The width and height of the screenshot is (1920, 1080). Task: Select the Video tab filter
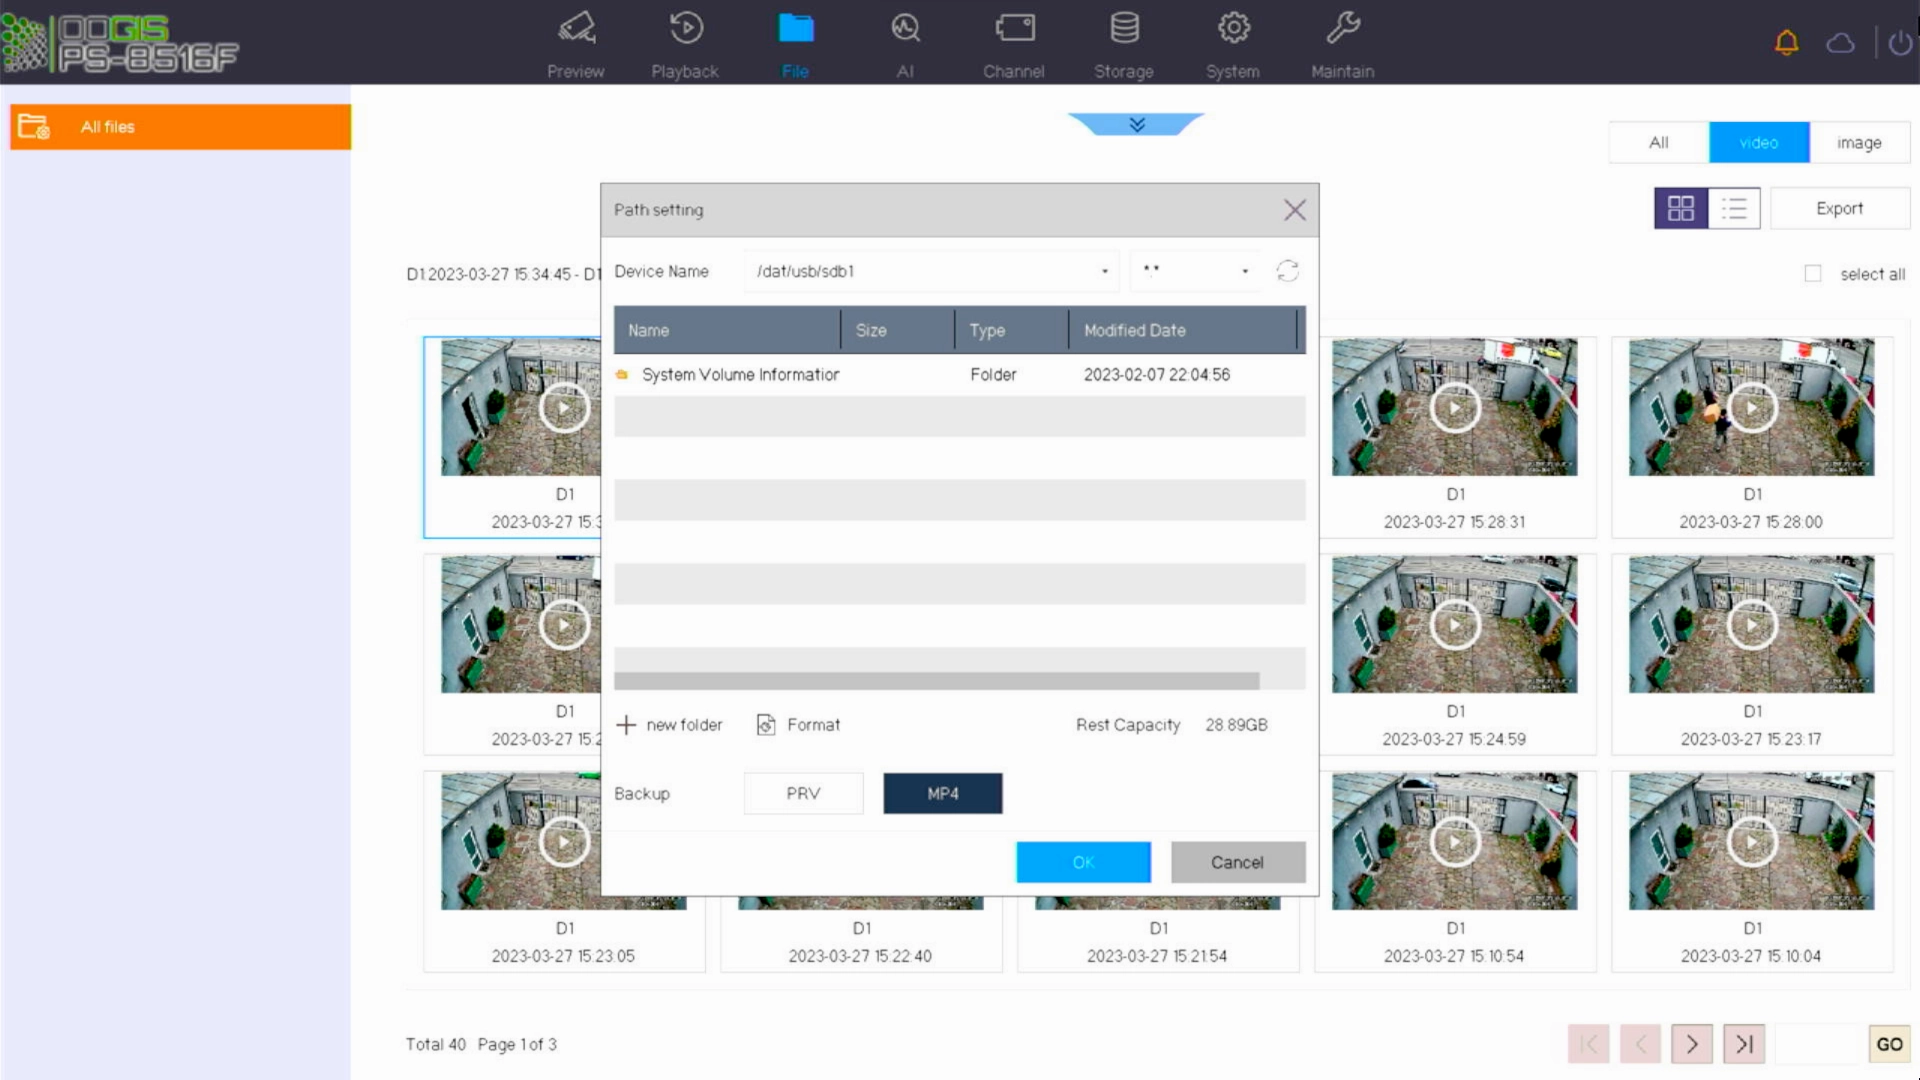pyautogui.click(x=1758, y=142)
